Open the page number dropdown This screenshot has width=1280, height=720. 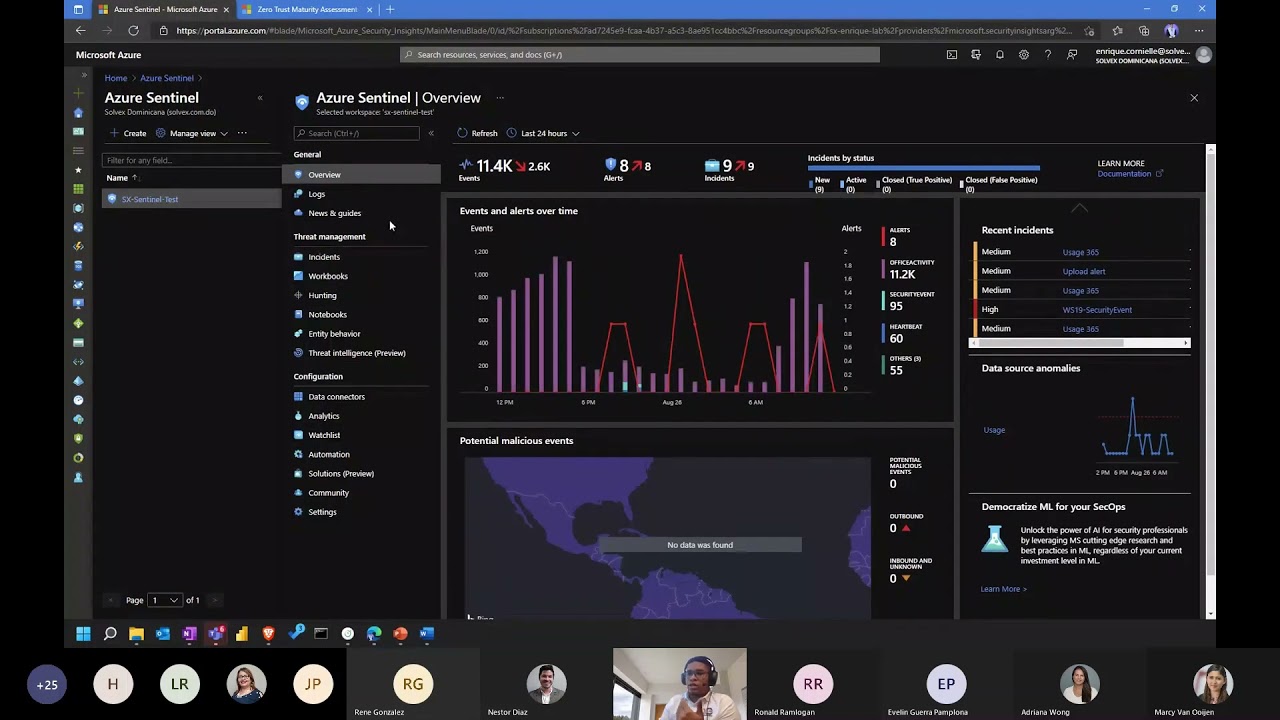click(x=165, y=600)
